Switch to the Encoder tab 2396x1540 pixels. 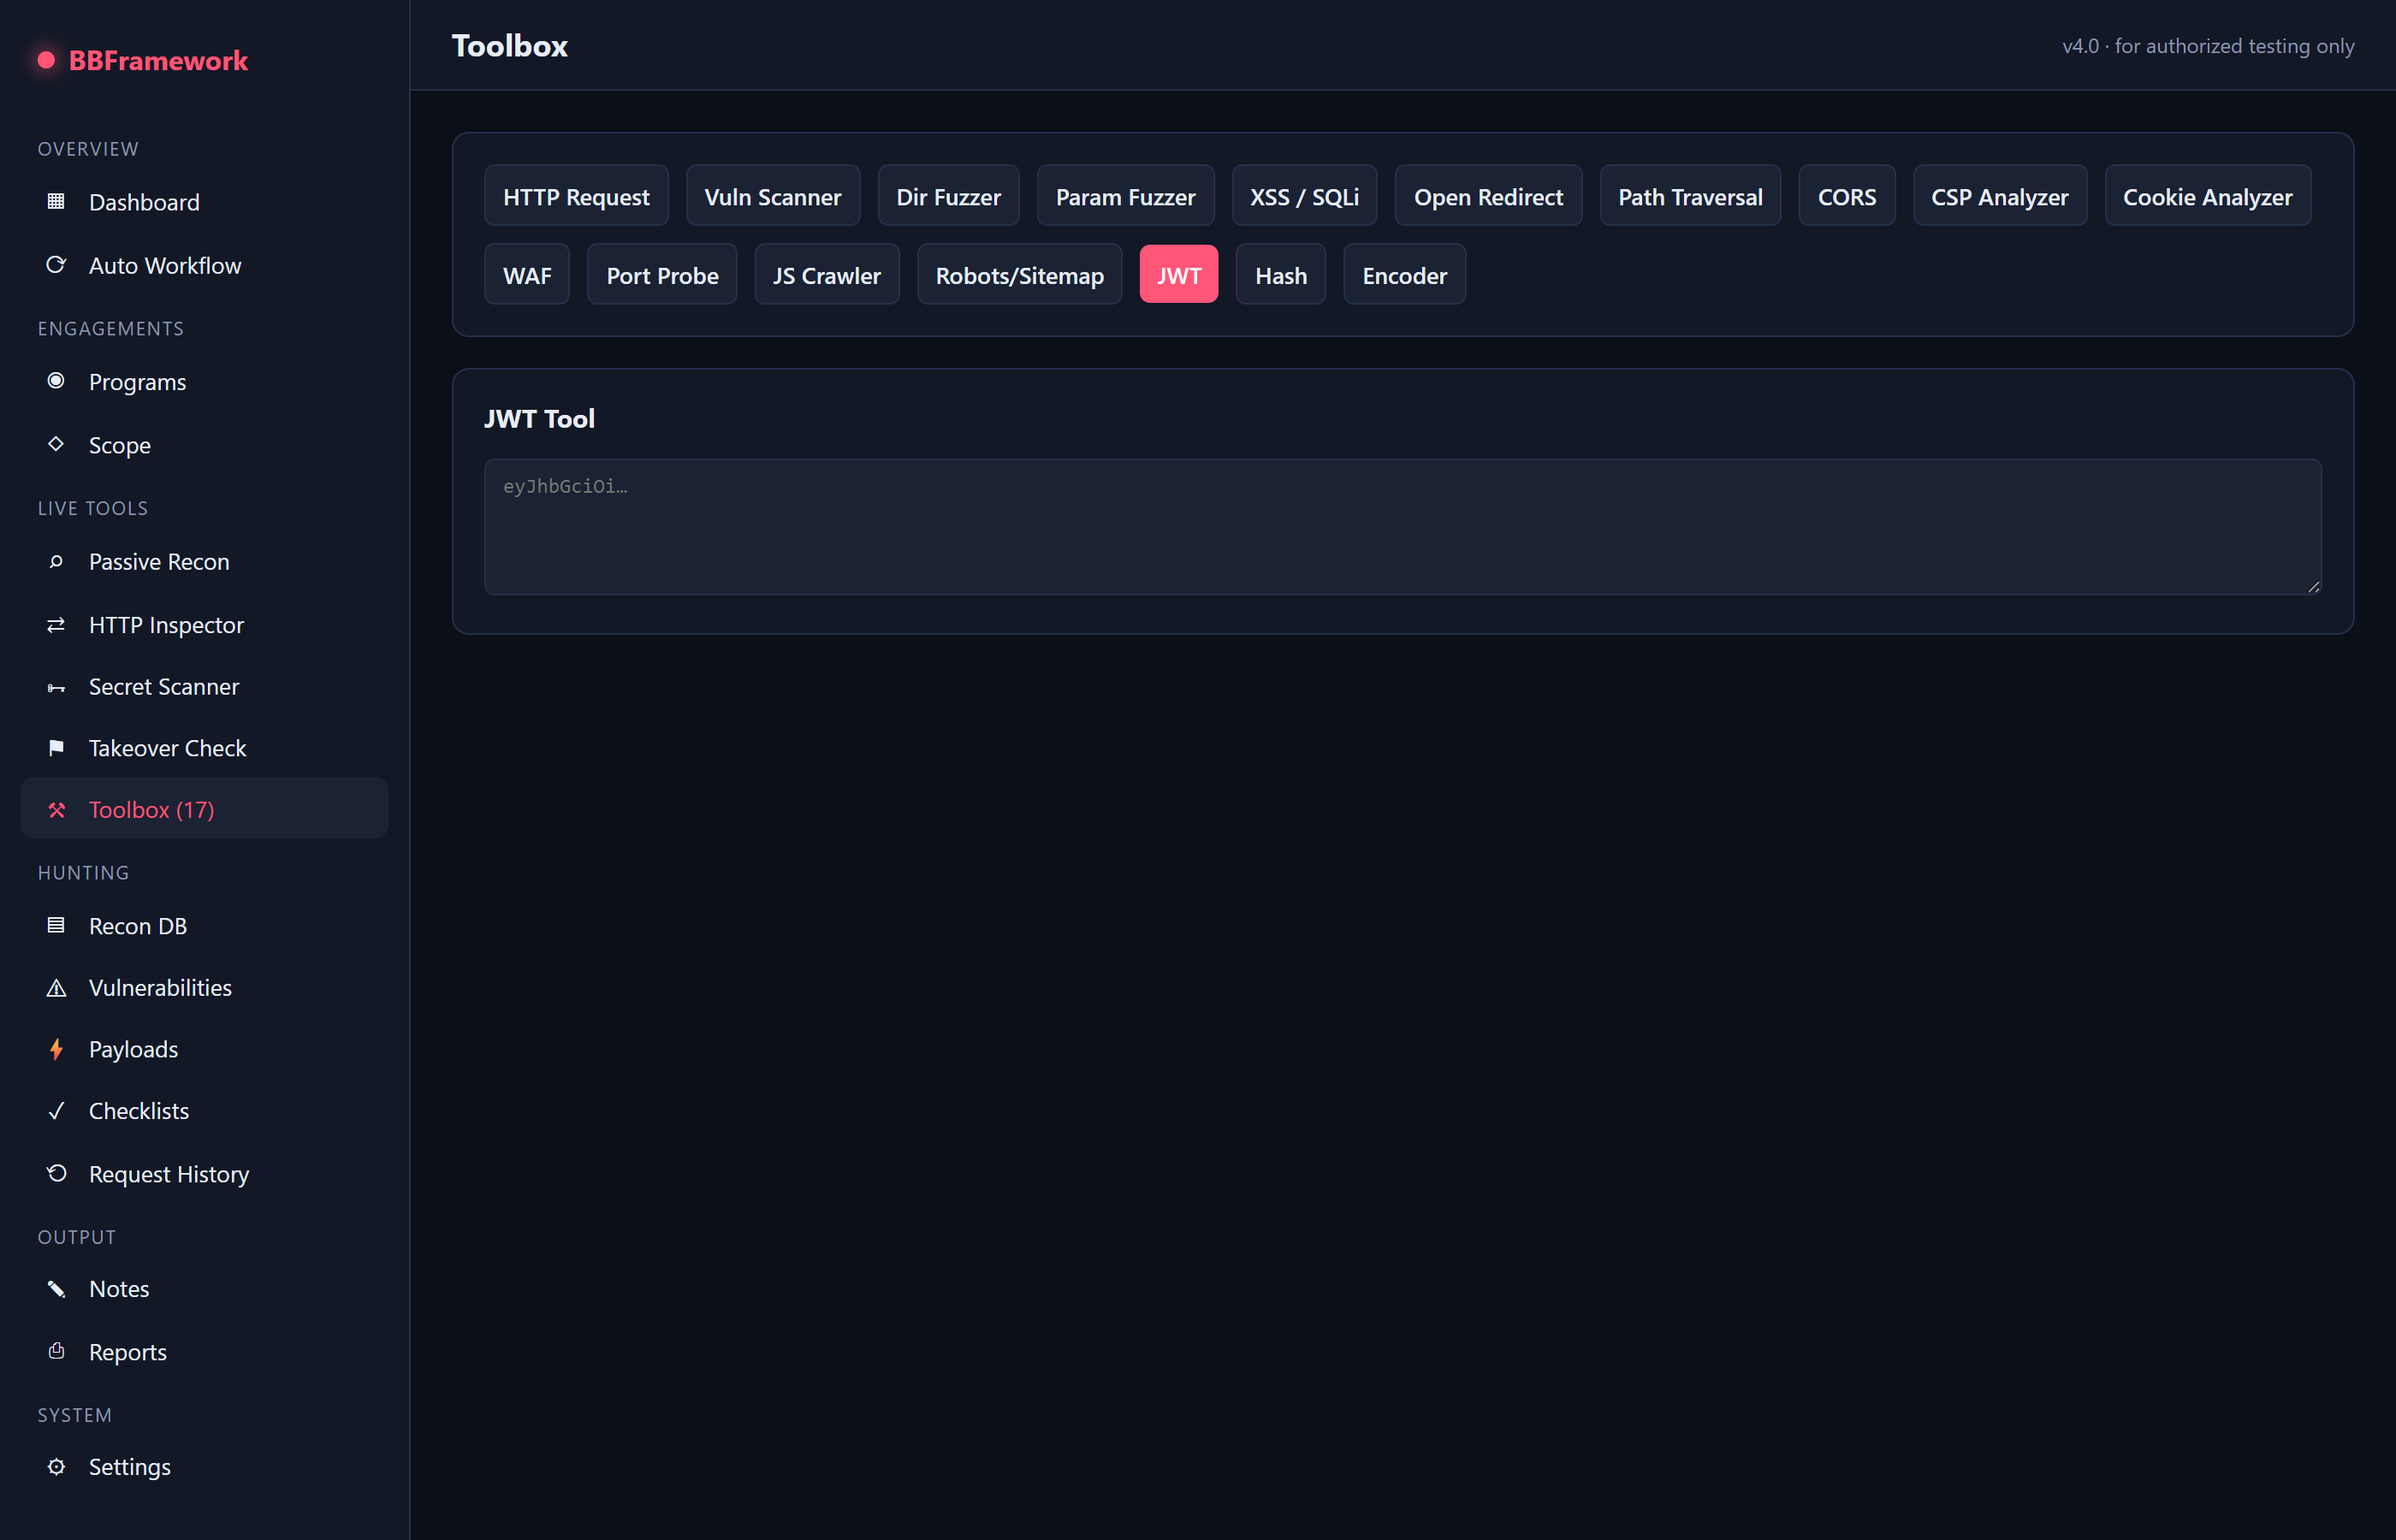[x=1404, y=274]
